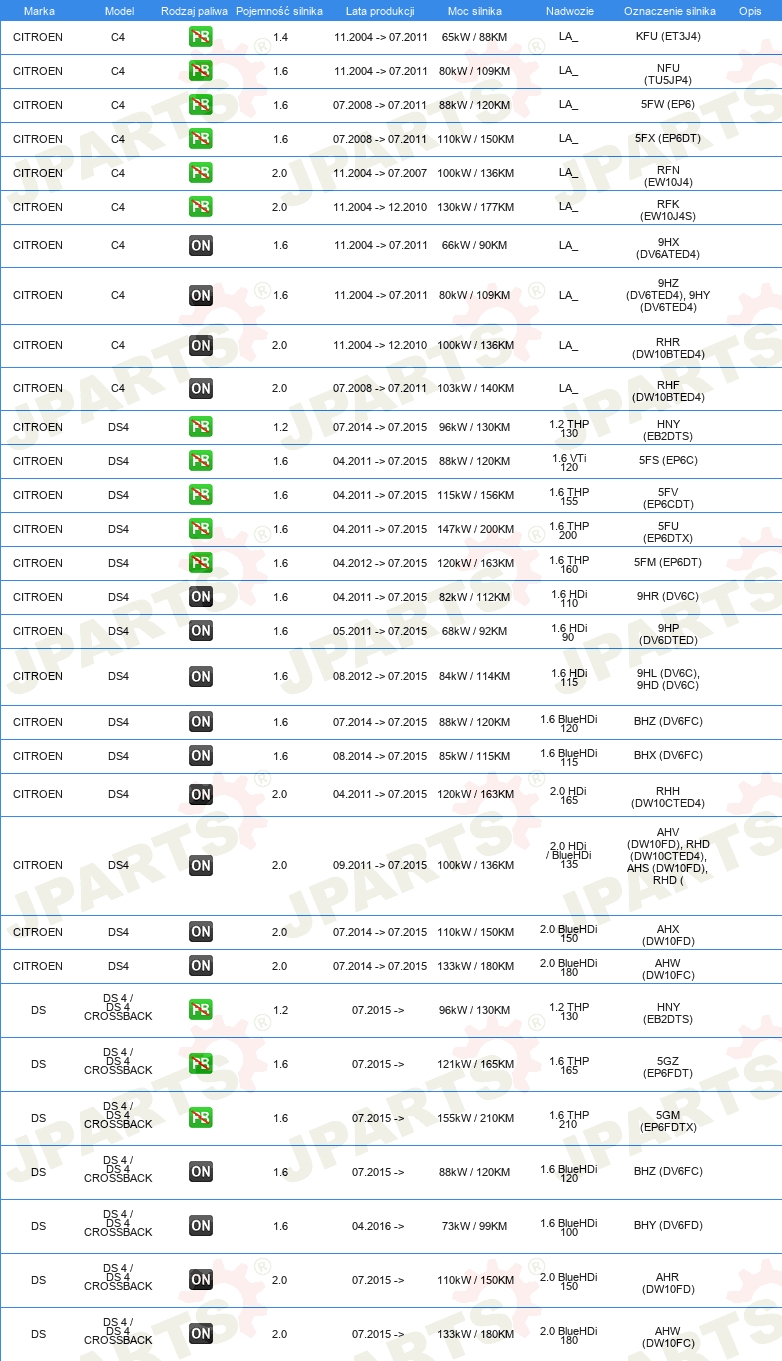
Task: Click the PB fuel icon in the NFU (TU5JP4) row
Action: 201,71
